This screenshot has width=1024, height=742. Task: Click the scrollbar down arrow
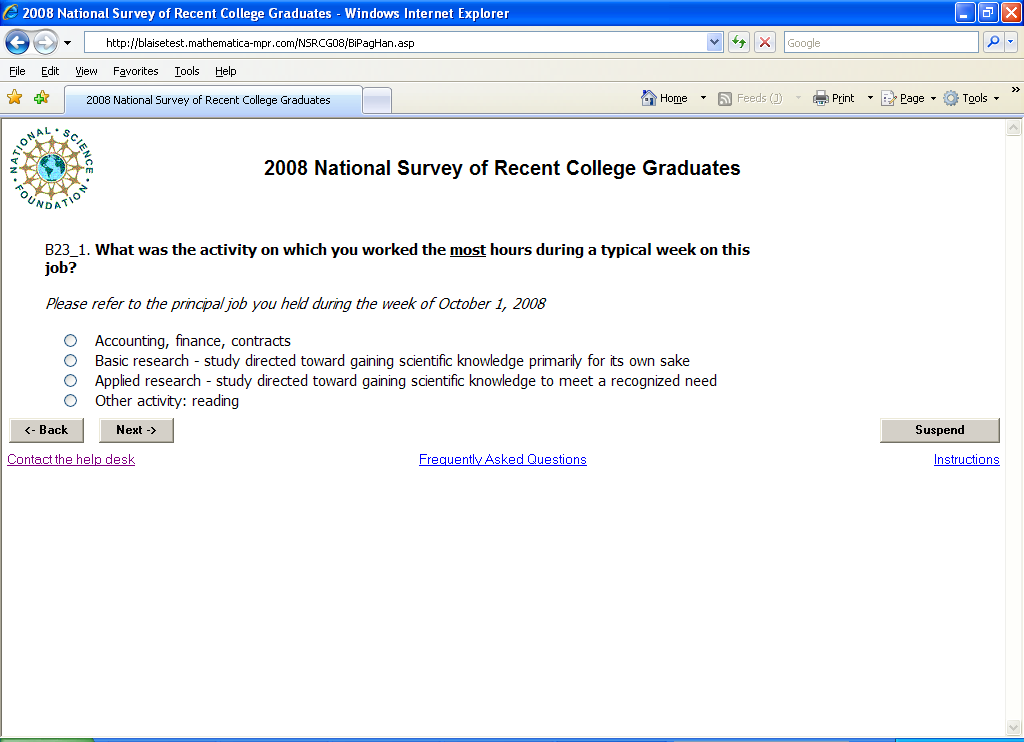click(1014, 727)
